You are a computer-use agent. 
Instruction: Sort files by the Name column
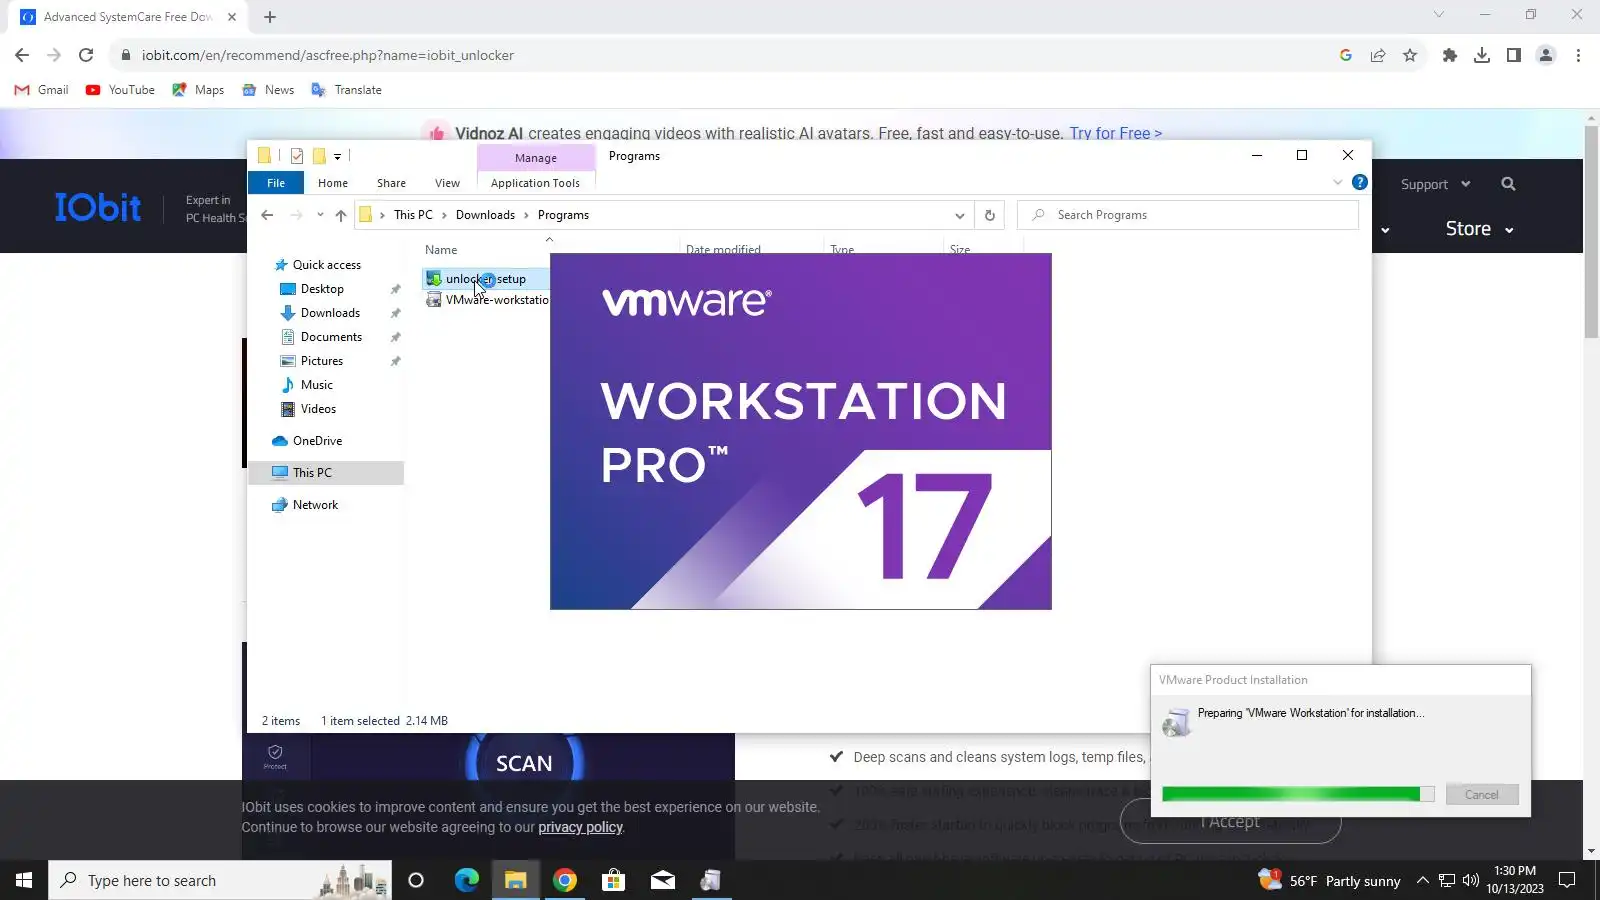tap(441, 250)
